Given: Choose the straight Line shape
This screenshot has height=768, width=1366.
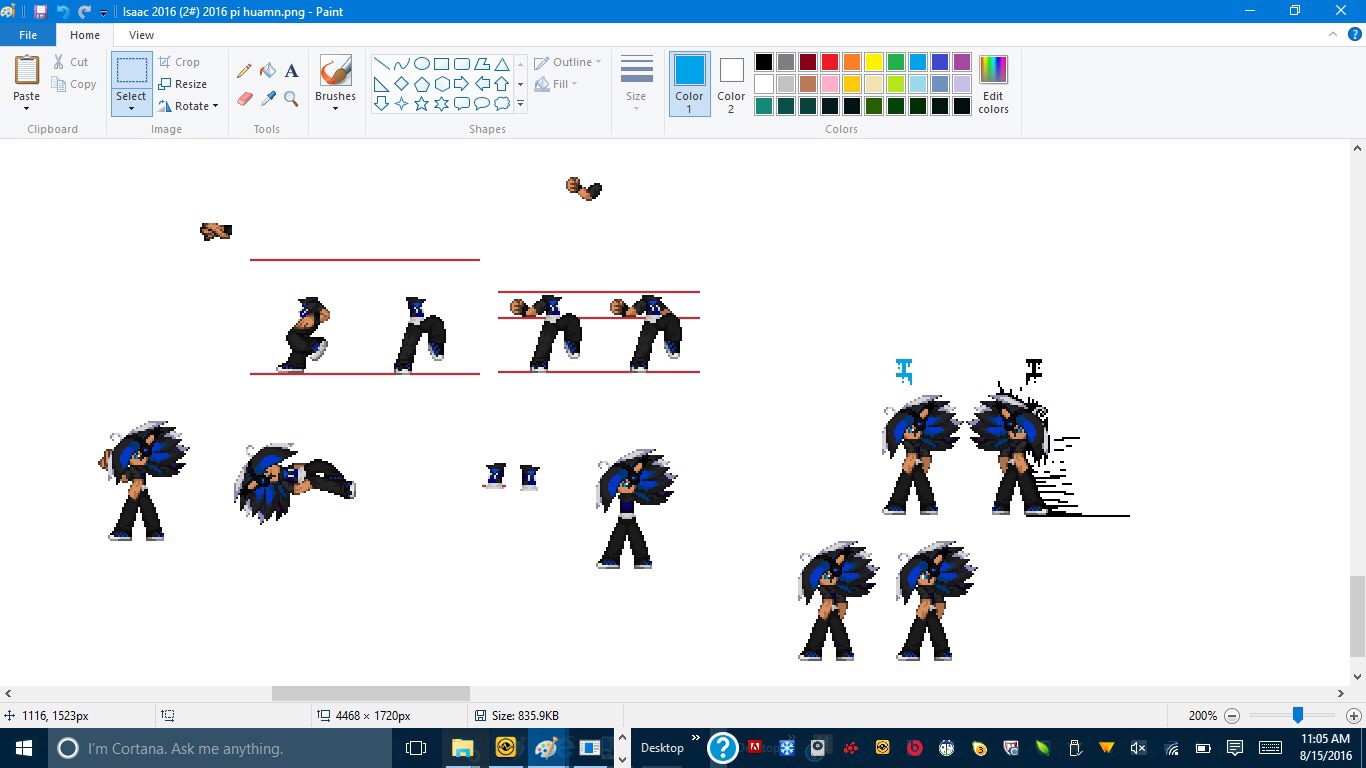Looking at the screenshot, I should [x=381, y=64].
